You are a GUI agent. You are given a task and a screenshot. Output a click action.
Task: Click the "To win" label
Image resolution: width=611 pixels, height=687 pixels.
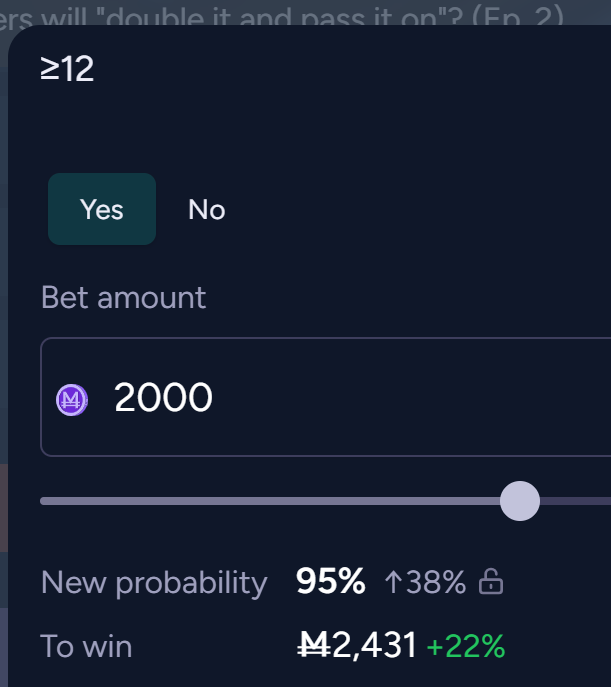pos(86,646)
